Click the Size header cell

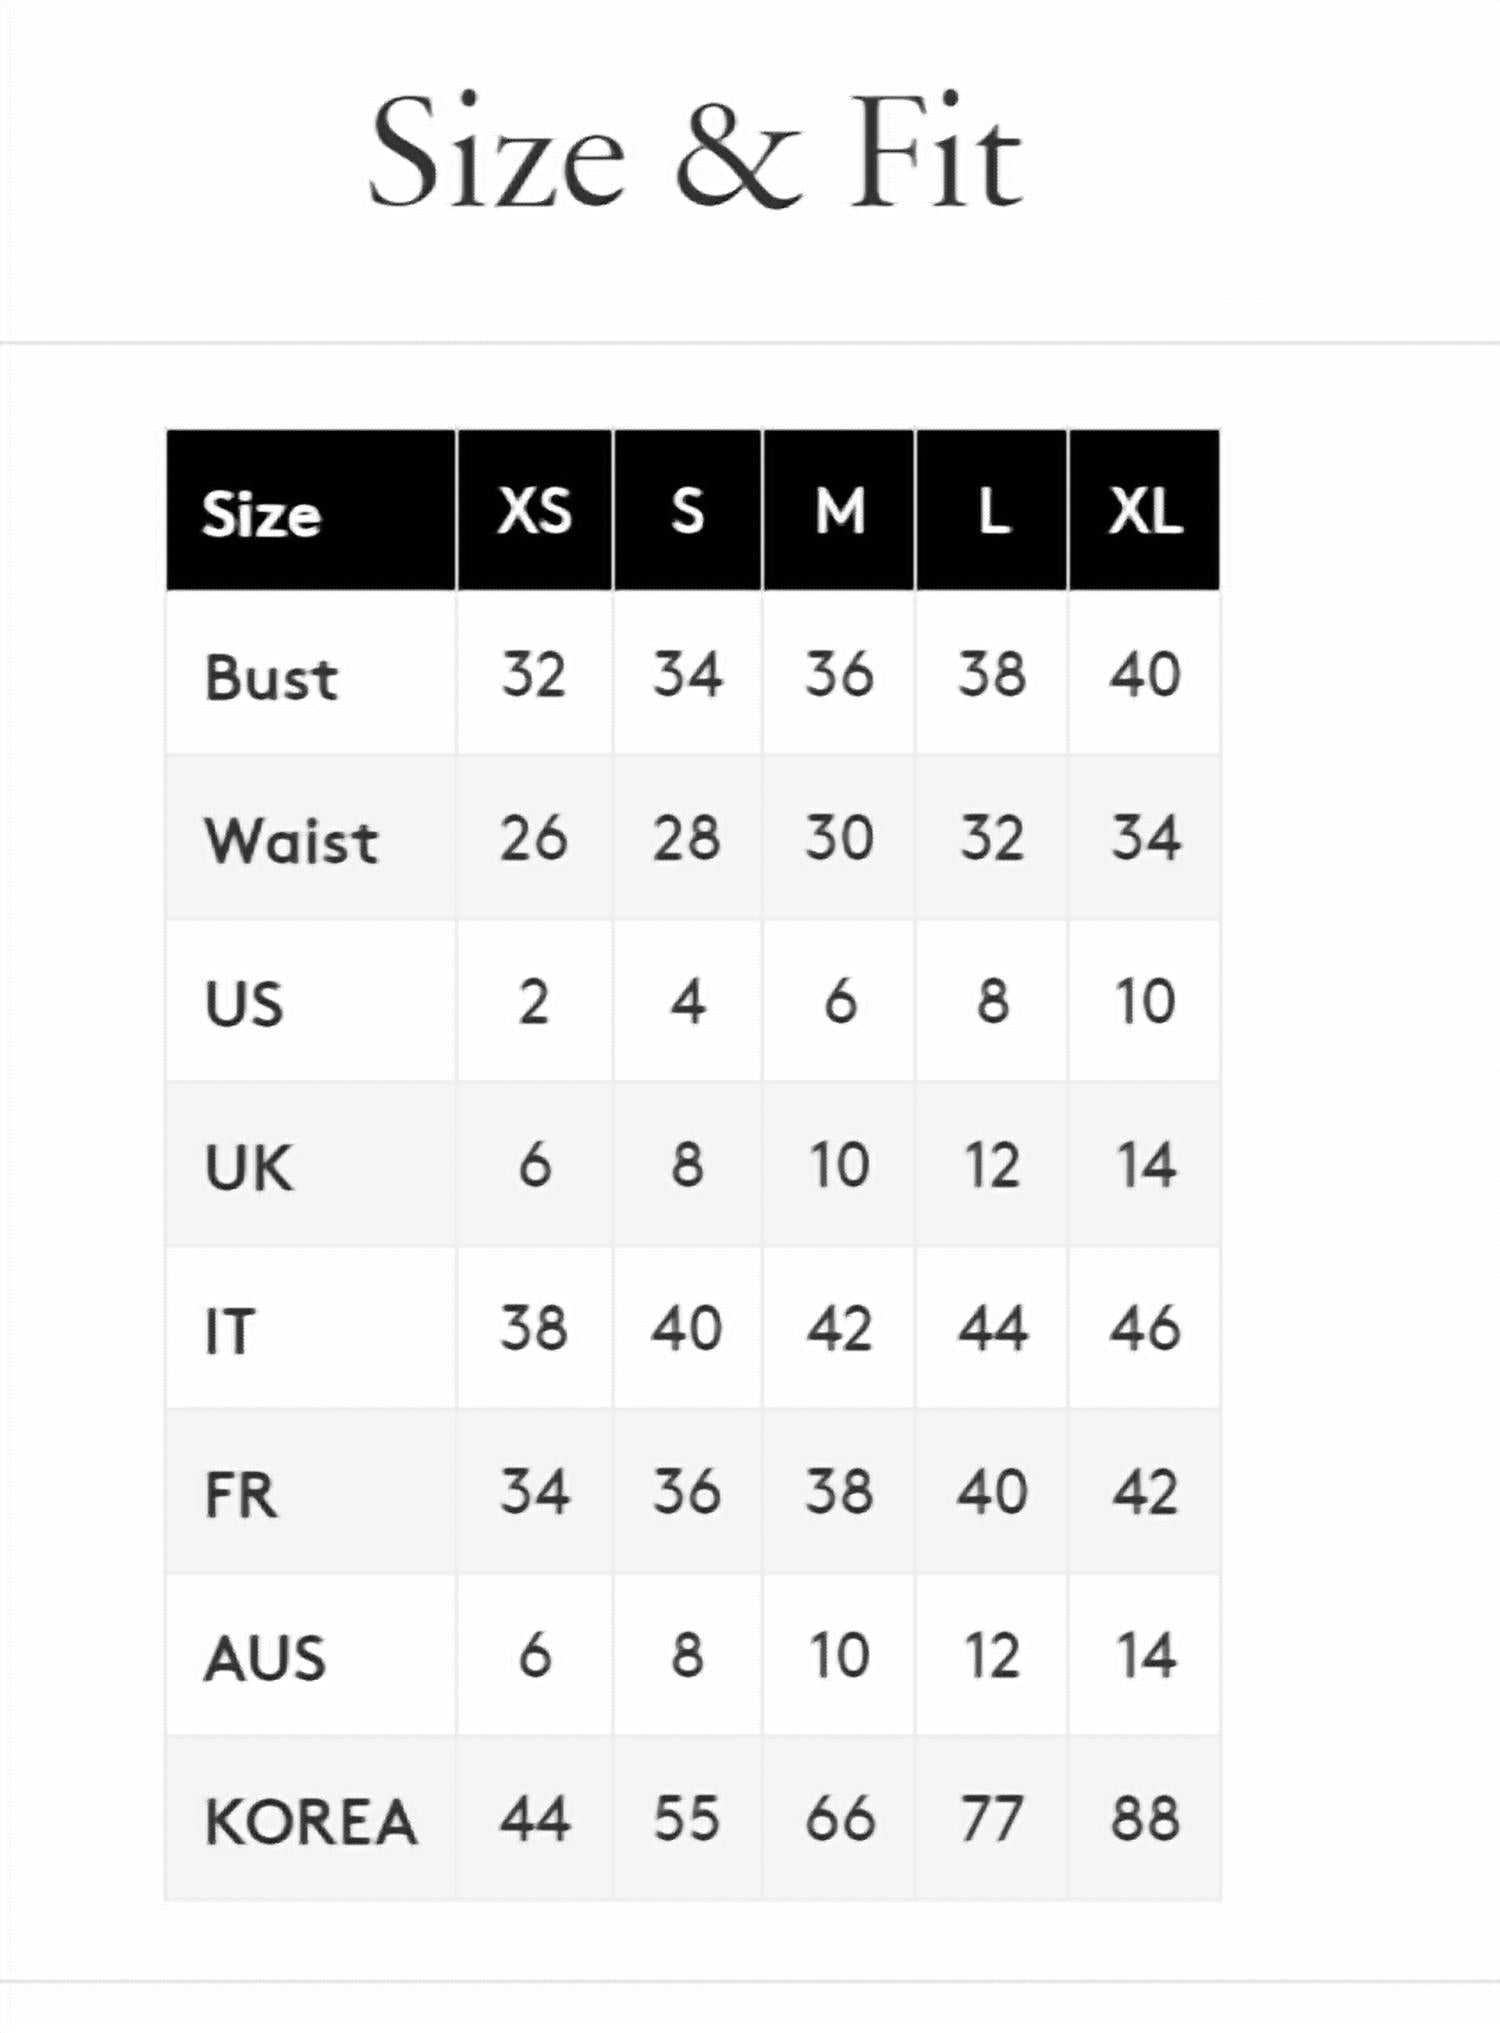coord(262,514)
